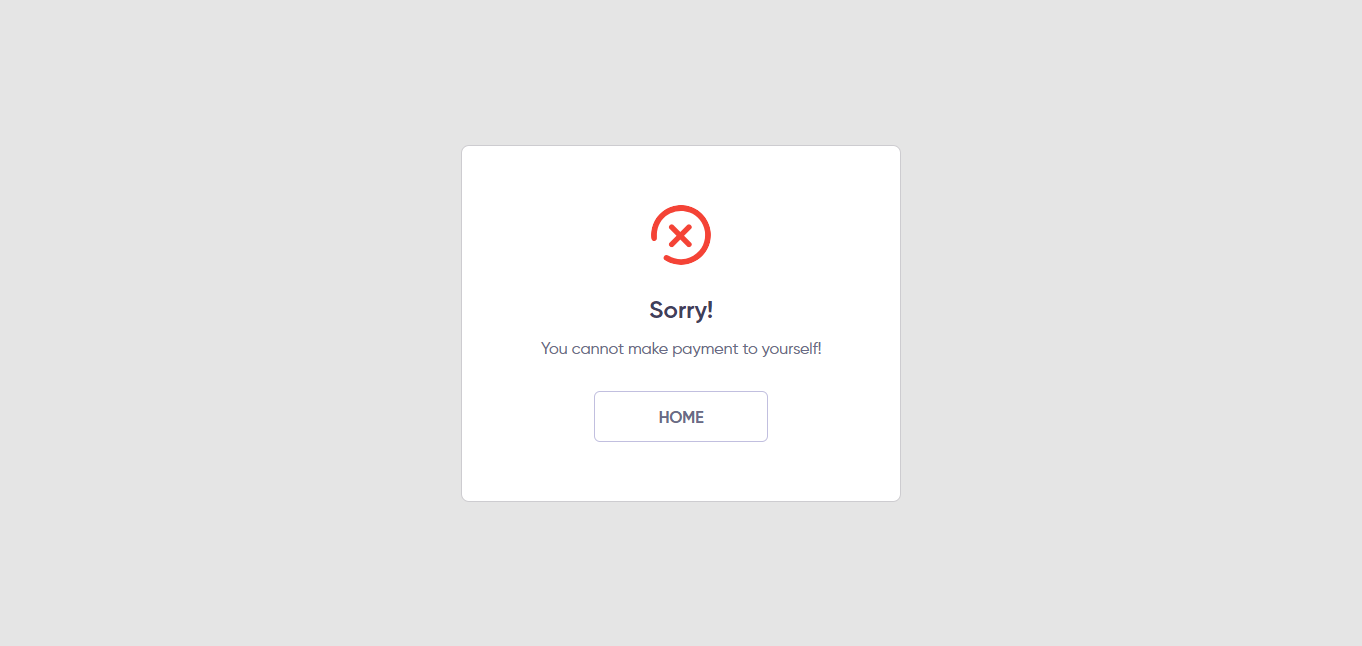Click the outlined border of the HOME button
This screenshot has height=646, width=1362.
pyautogui.click(x=681, y=392)
